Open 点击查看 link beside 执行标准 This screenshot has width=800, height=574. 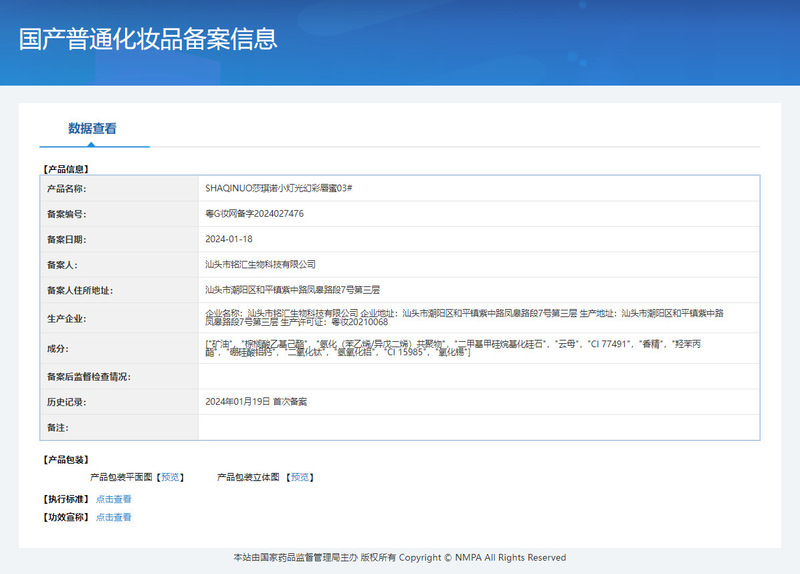tap(114, 499)
